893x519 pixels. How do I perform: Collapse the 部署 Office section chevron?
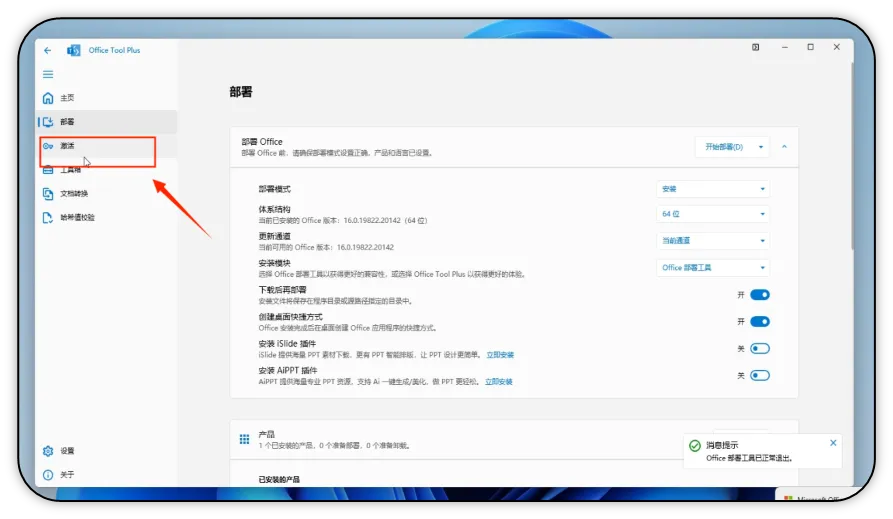(784, 147)
